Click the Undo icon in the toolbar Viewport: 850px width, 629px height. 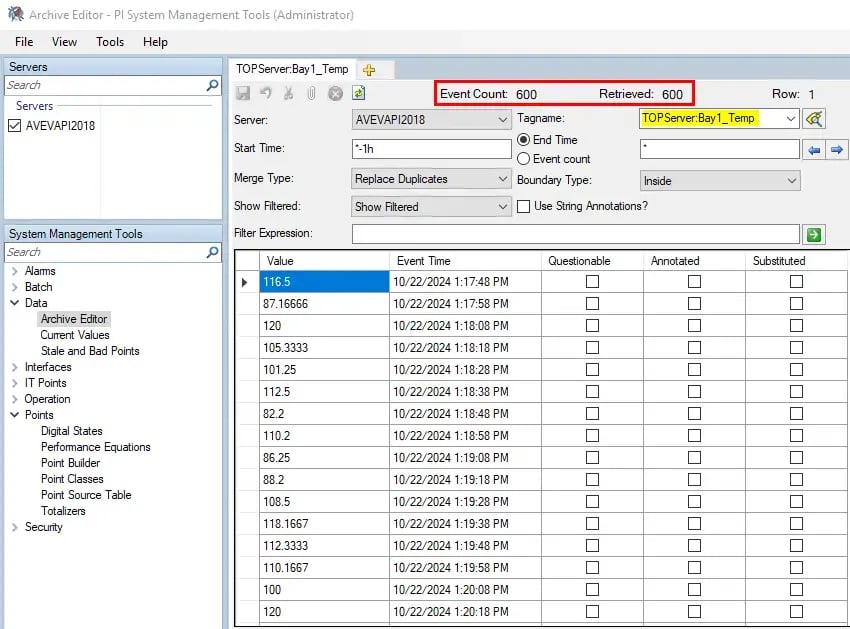(x=266, y=93)
